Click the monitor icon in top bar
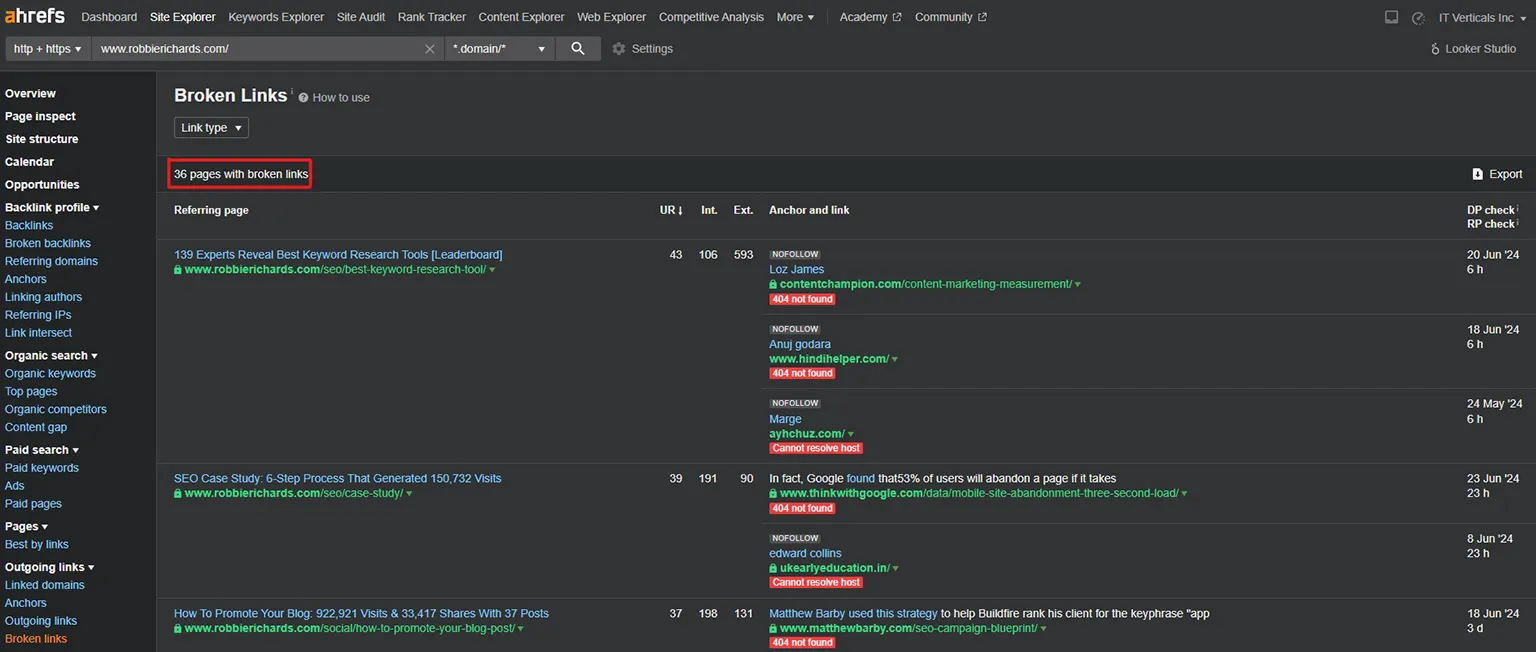The width and height of the screenshot is (1536, 652). tap(1391, 17)
